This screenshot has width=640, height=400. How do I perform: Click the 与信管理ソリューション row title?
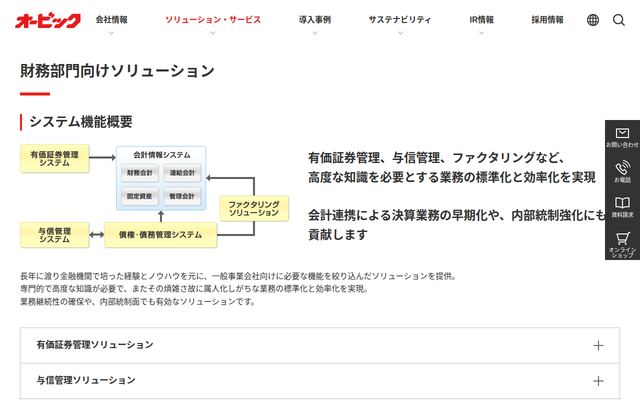click(86, 380)
